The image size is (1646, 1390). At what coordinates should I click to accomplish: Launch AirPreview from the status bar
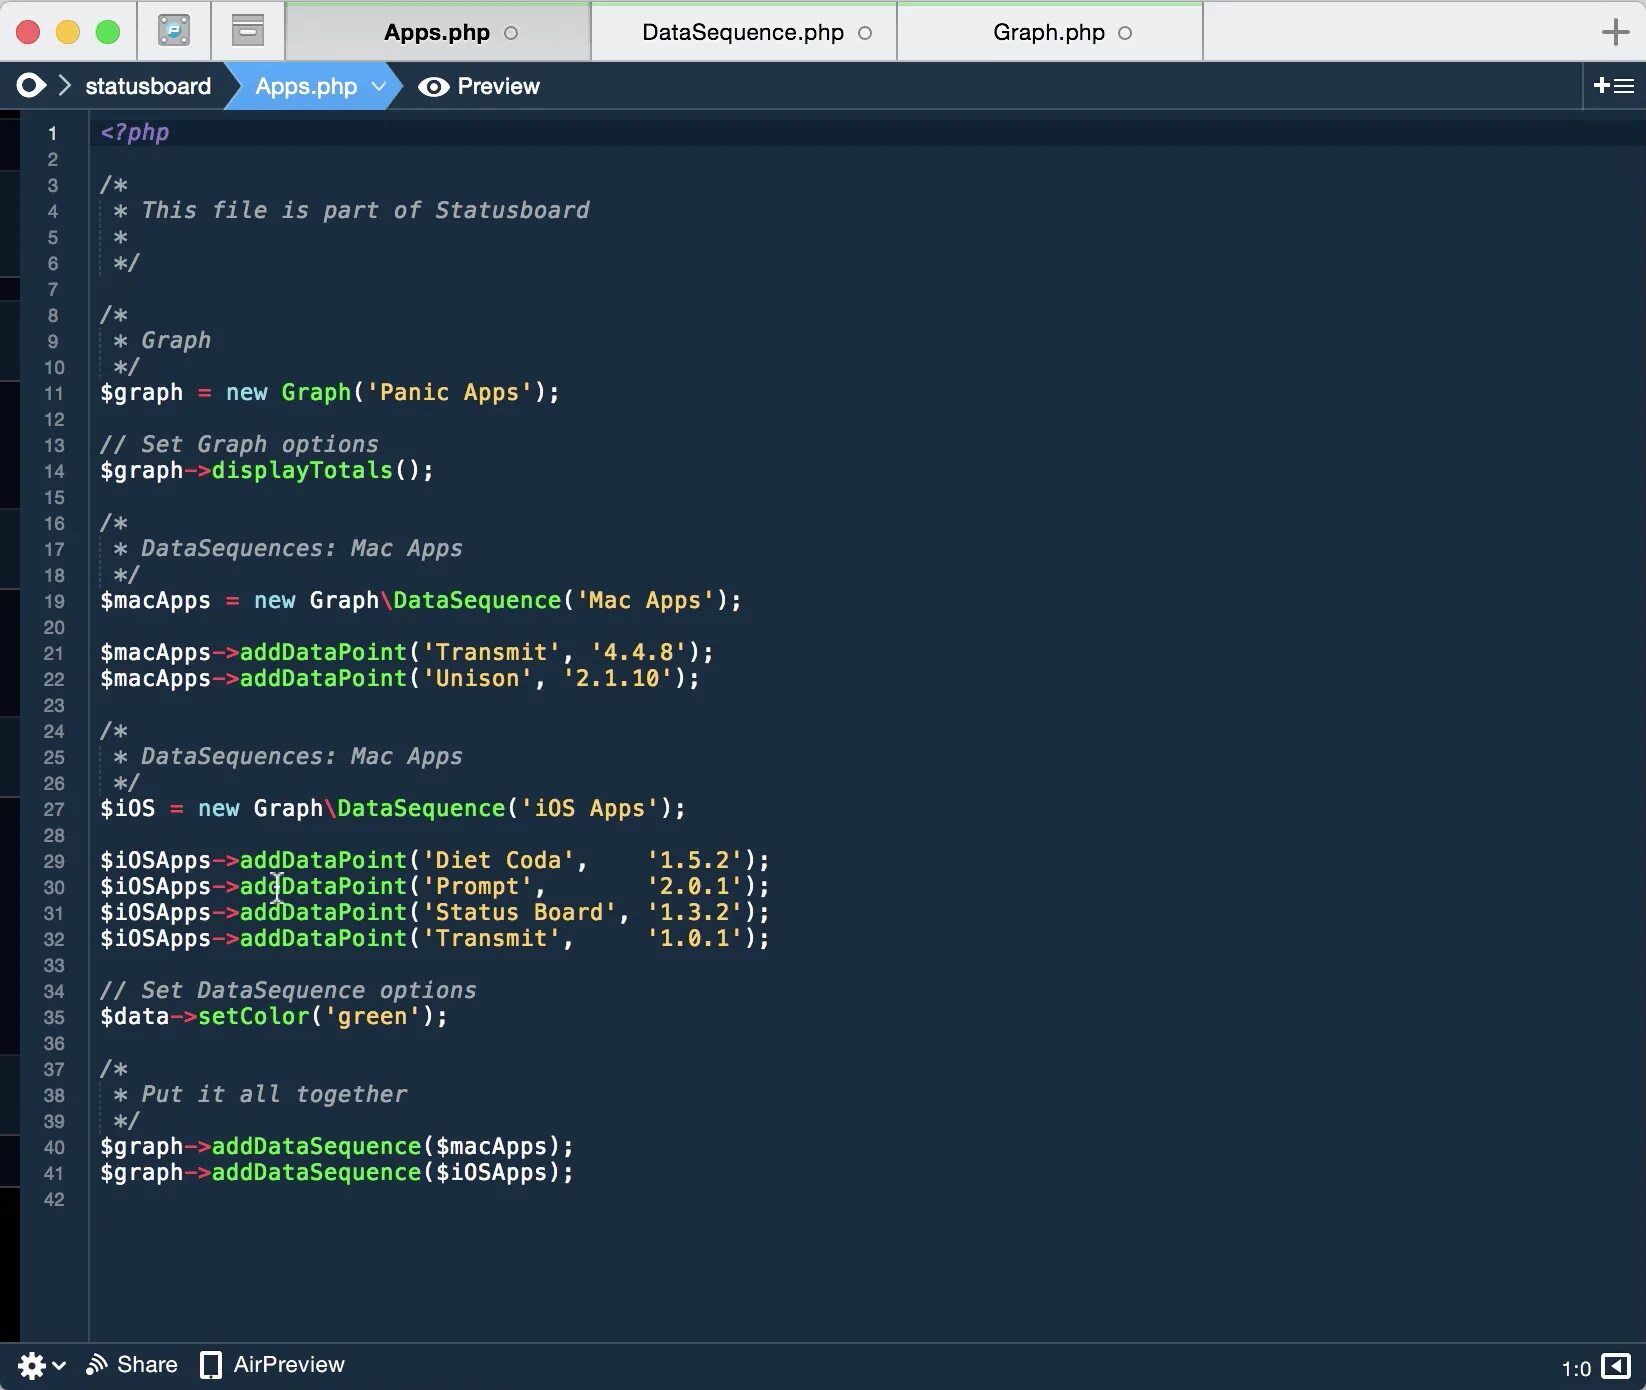pyautogui.click(x=289, y=1364)
